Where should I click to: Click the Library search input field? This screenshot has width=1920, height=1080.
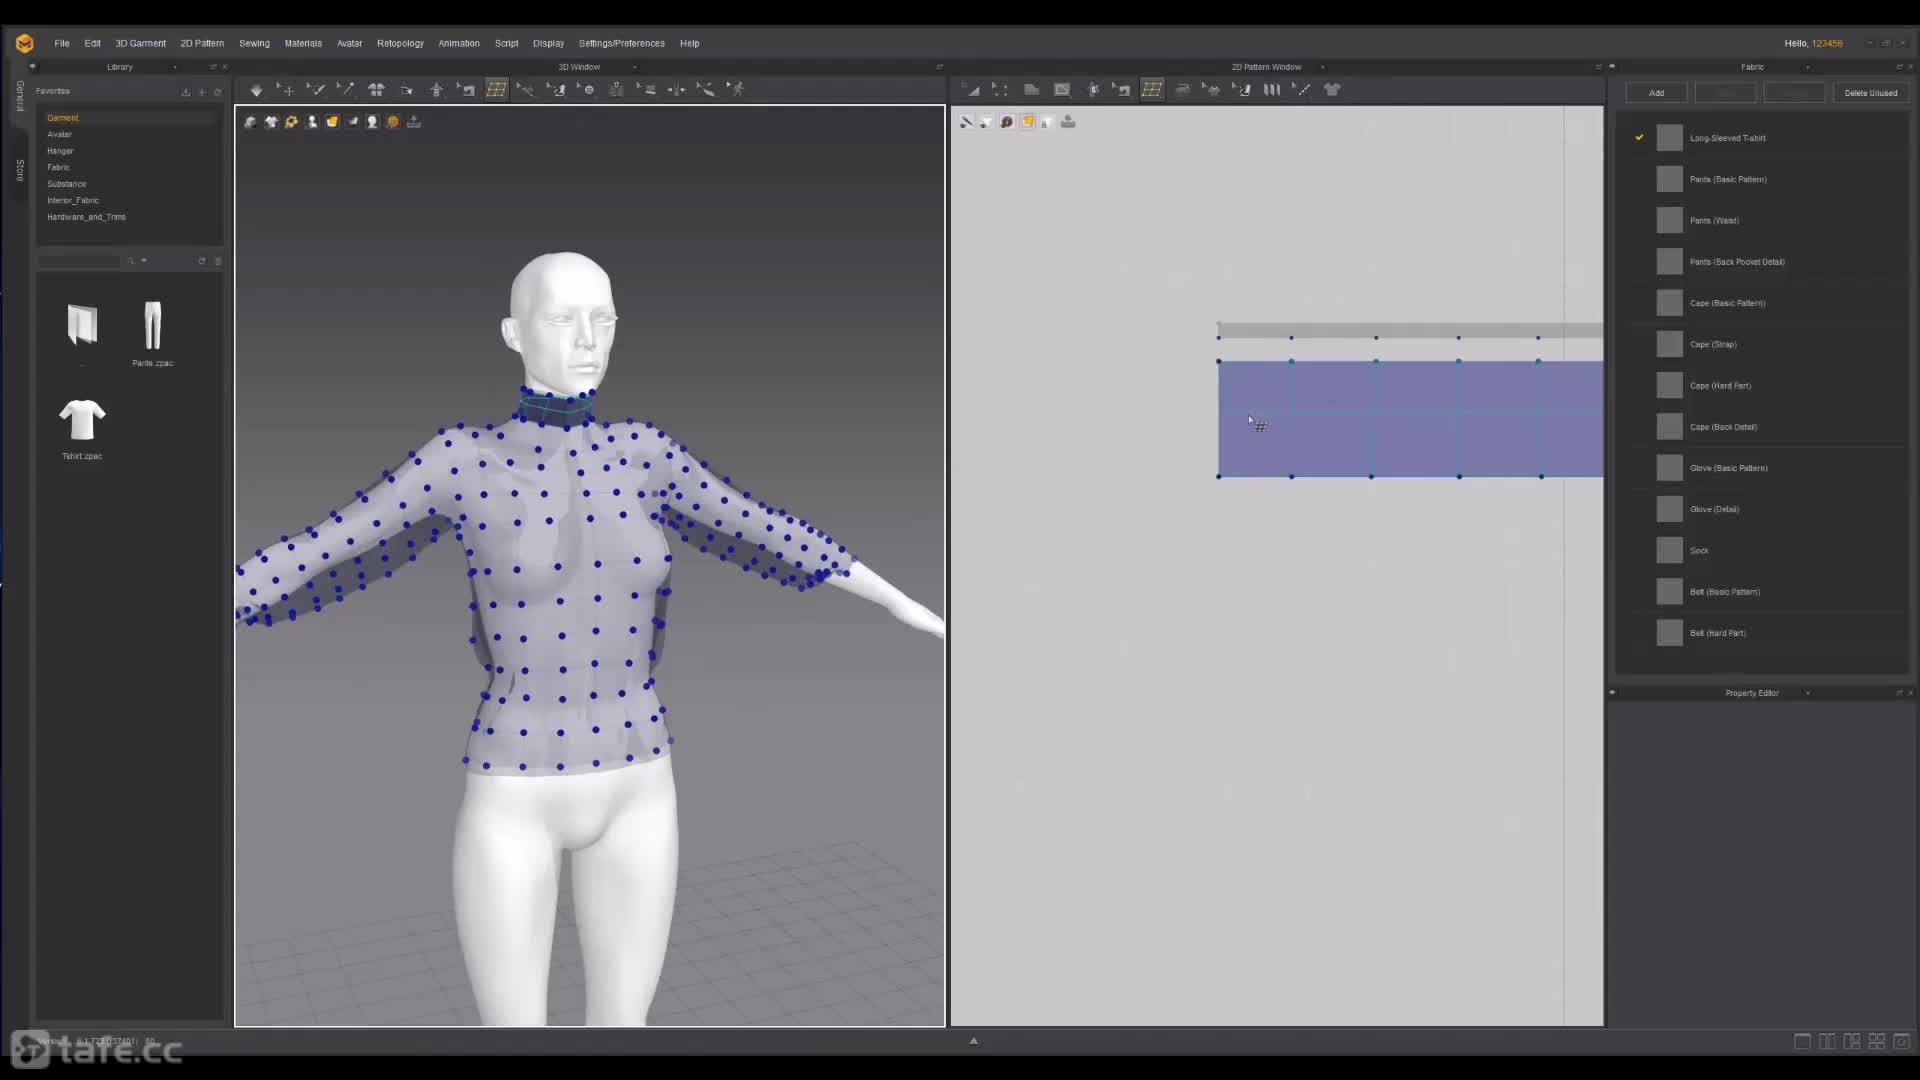[x=79, y=261]
